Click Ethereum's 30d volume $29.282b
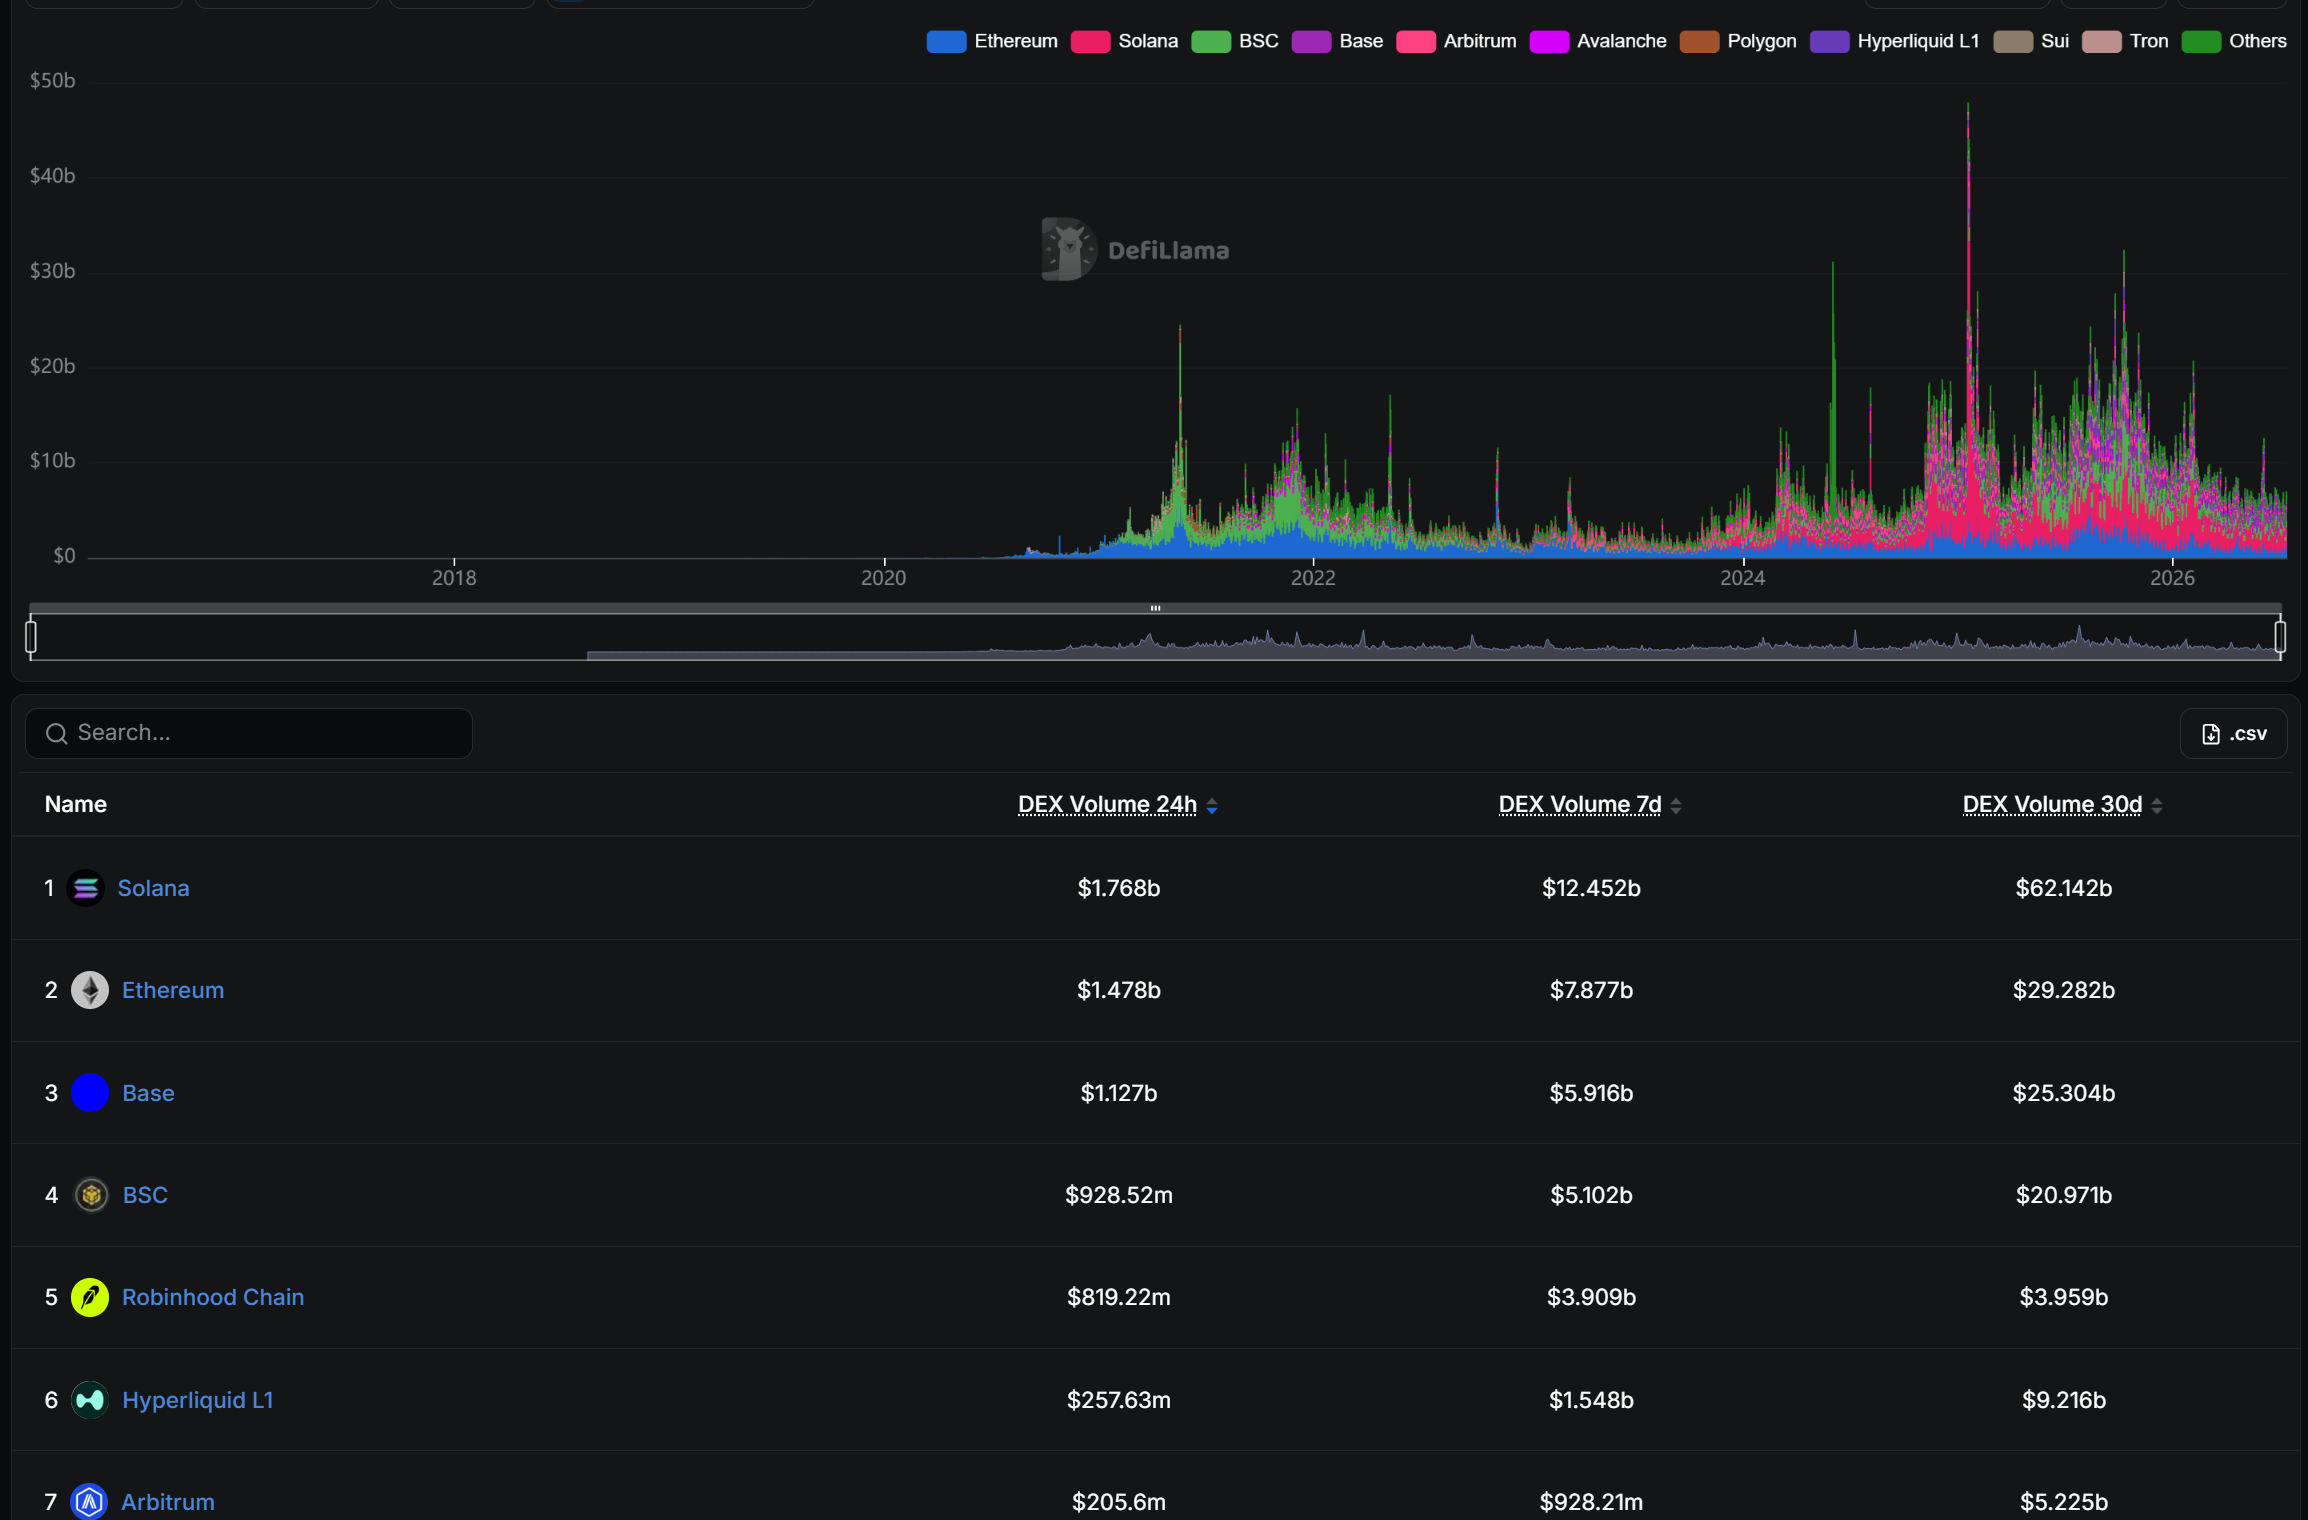The height and width of the screenshot is (1520, 2308). [2063, 990]
